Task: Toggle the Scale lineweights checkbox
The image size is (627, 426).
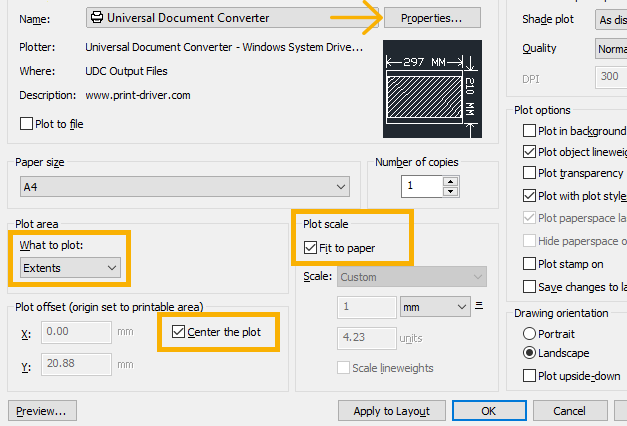Action: pyautogui.click(x=343, y=368)
